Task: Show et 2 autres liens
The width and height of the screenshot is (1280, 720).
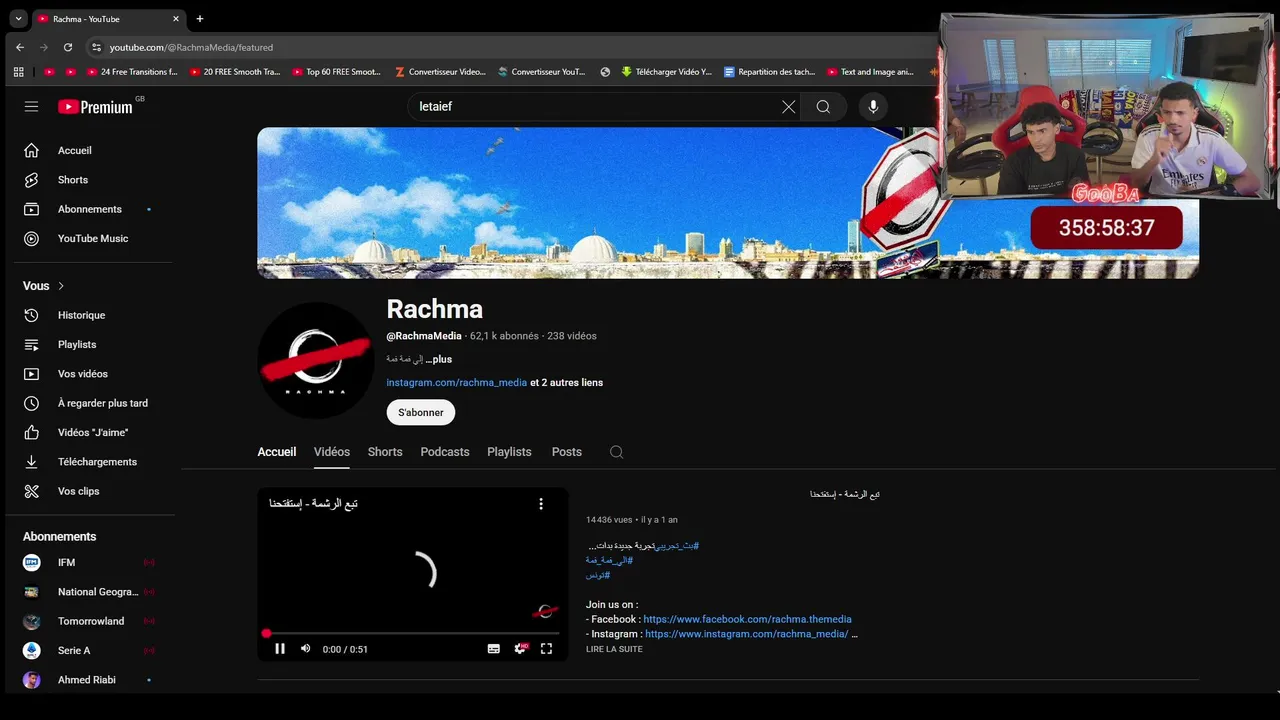Action: pyautogui.click(x=566, y=383)
